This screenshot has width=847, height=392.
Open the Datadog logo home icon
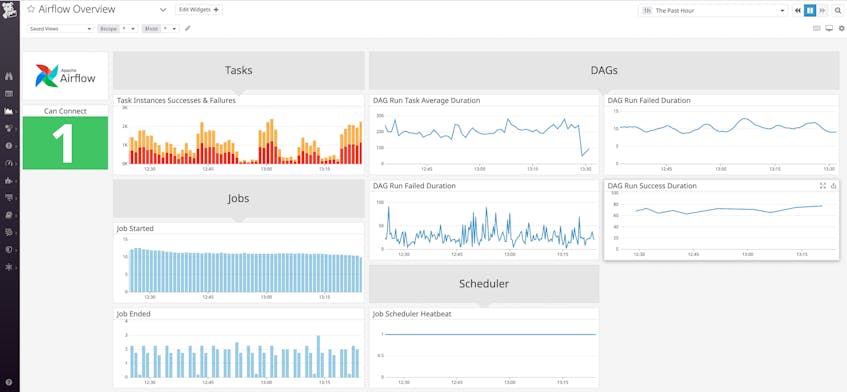(9, 10)
